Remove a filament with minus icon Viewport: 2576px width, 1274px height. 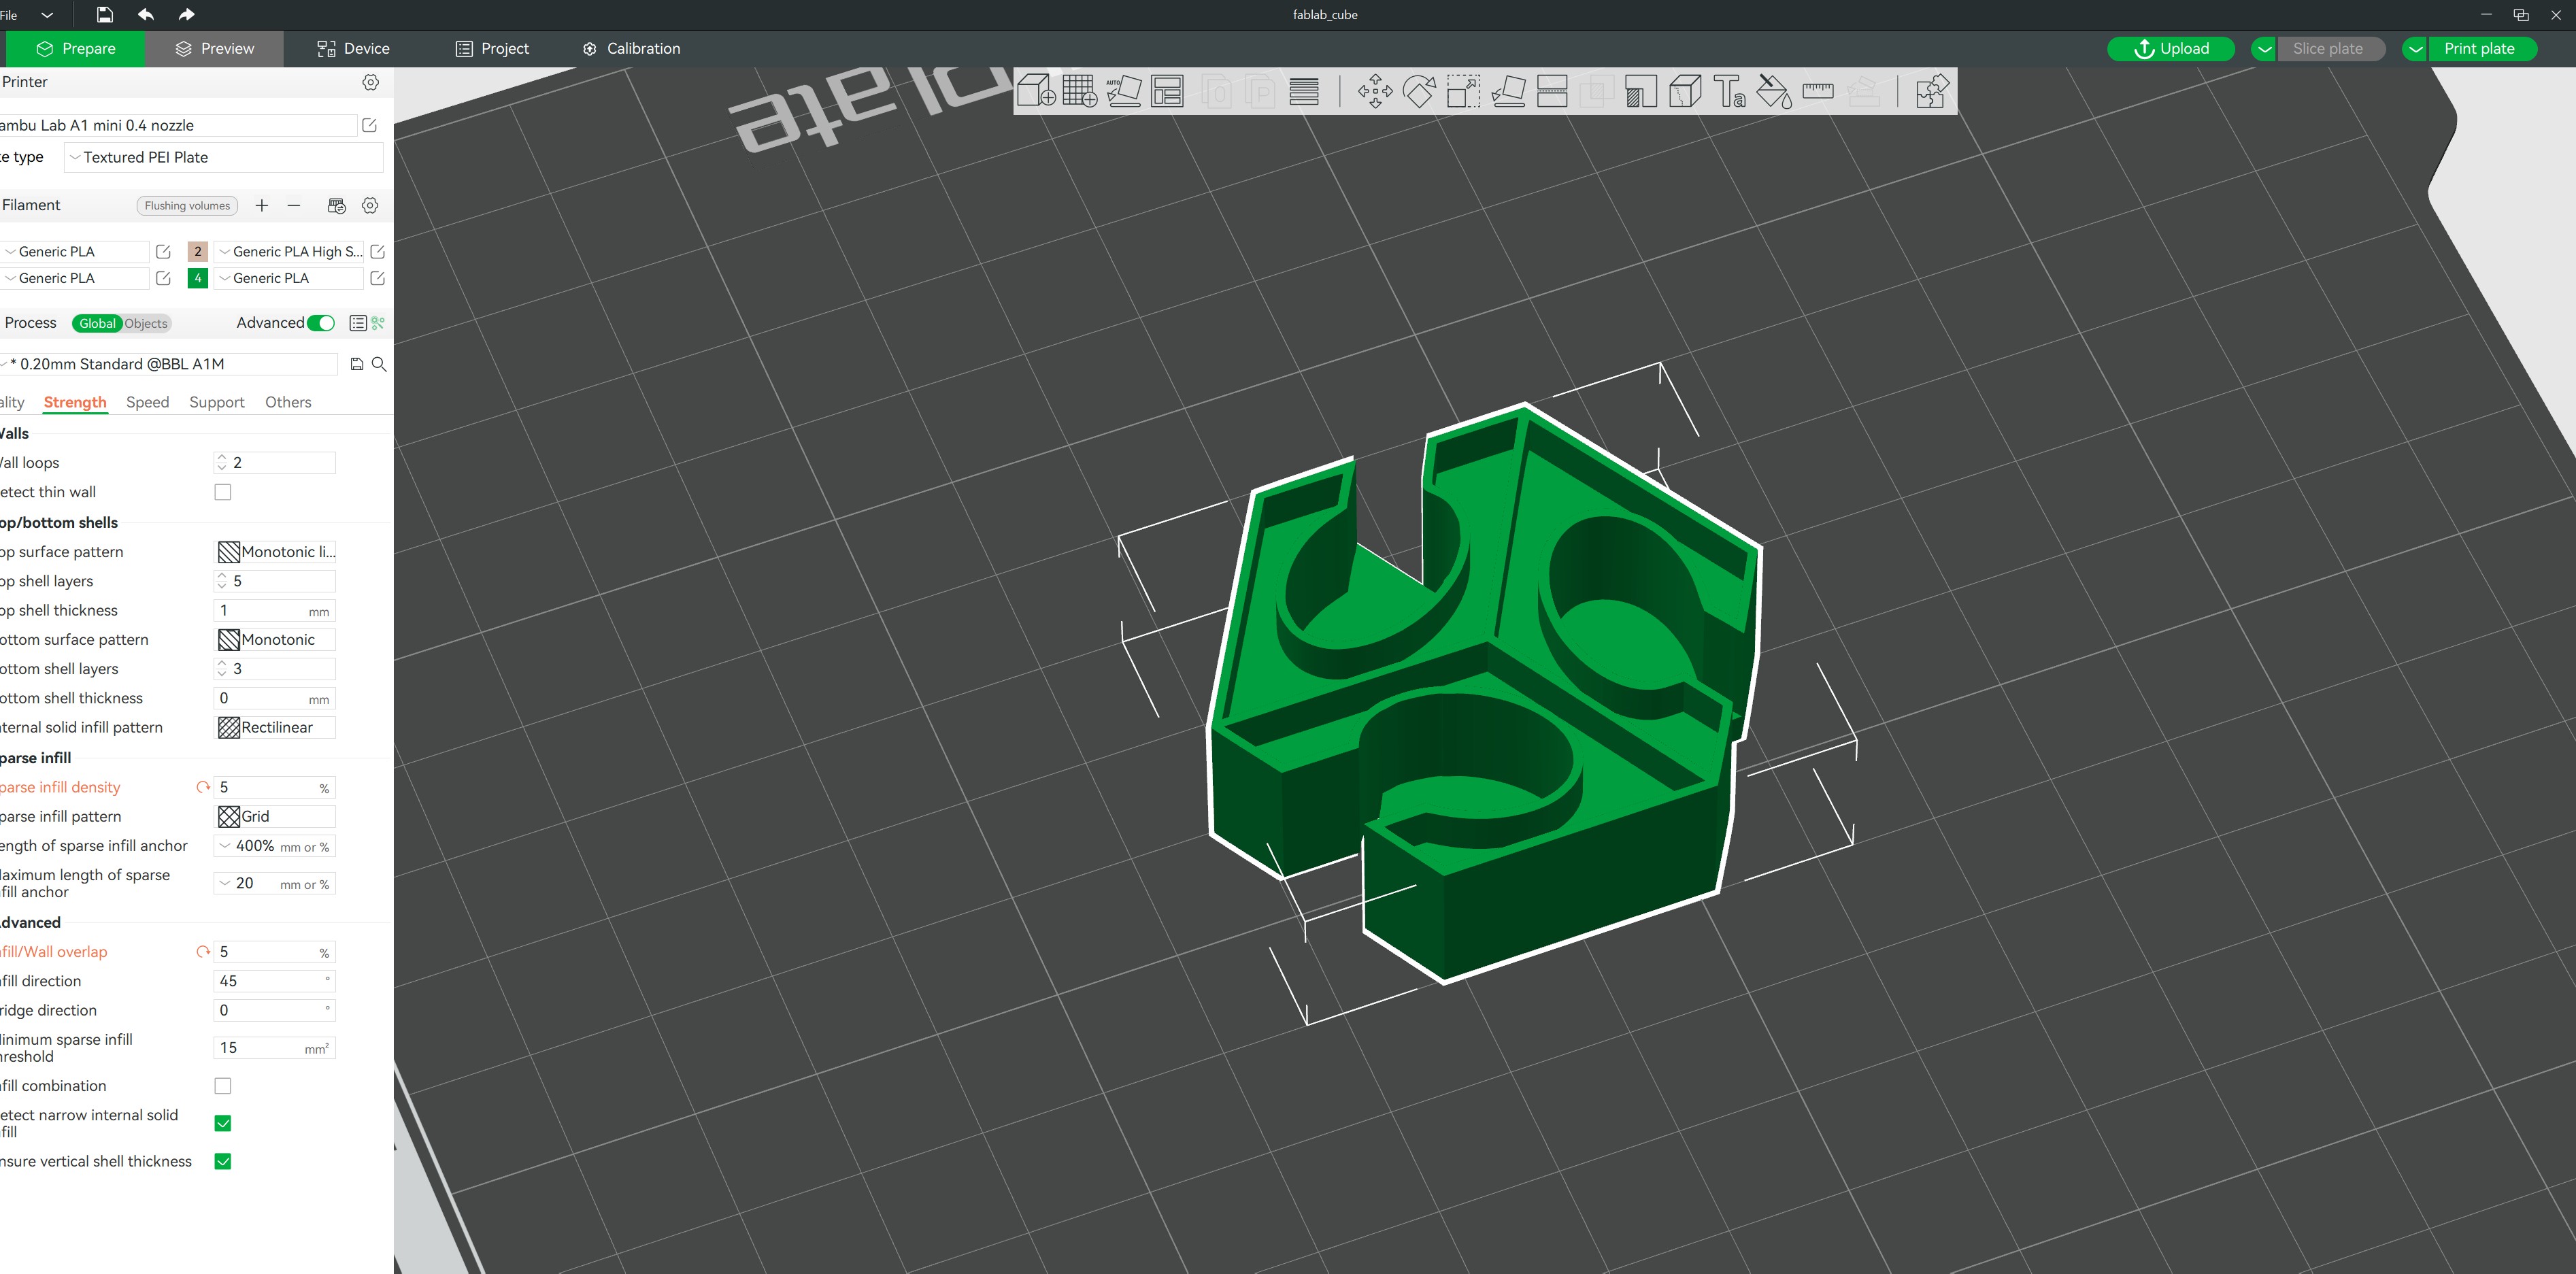click(294, 205)
